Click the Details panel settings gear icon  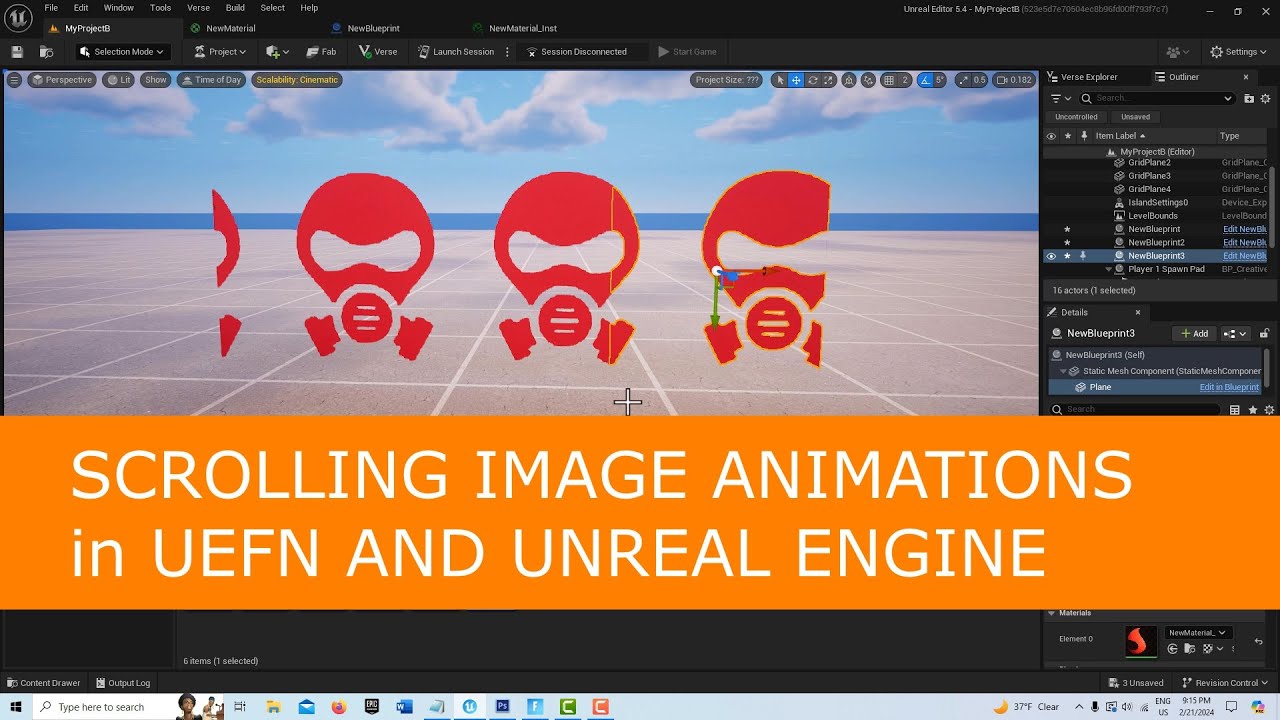point(1270,410)
